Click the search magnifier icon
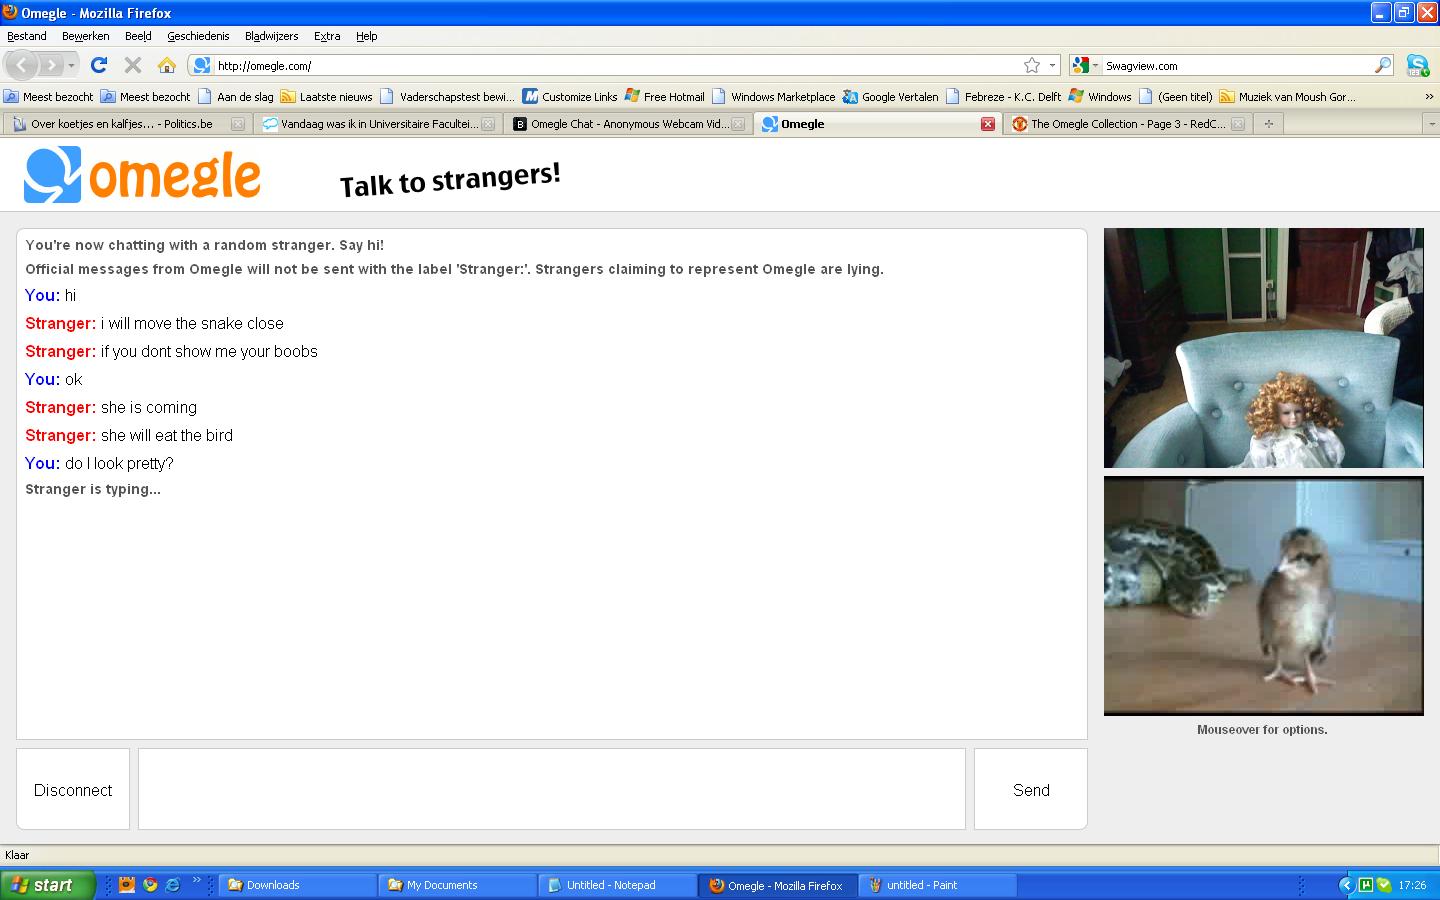The height and width of the screenshot is (900, 1440). (x=1383, y=65)
